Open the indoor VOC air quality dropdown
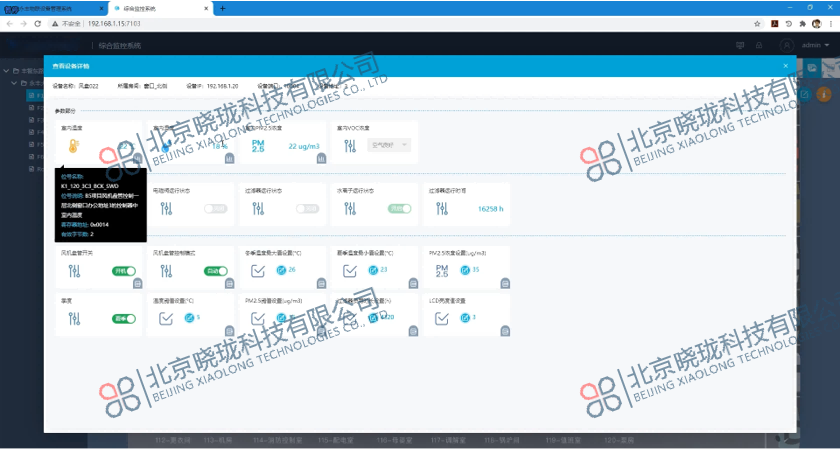The width and height of the screenshot is (840, 449). point(390,146)
